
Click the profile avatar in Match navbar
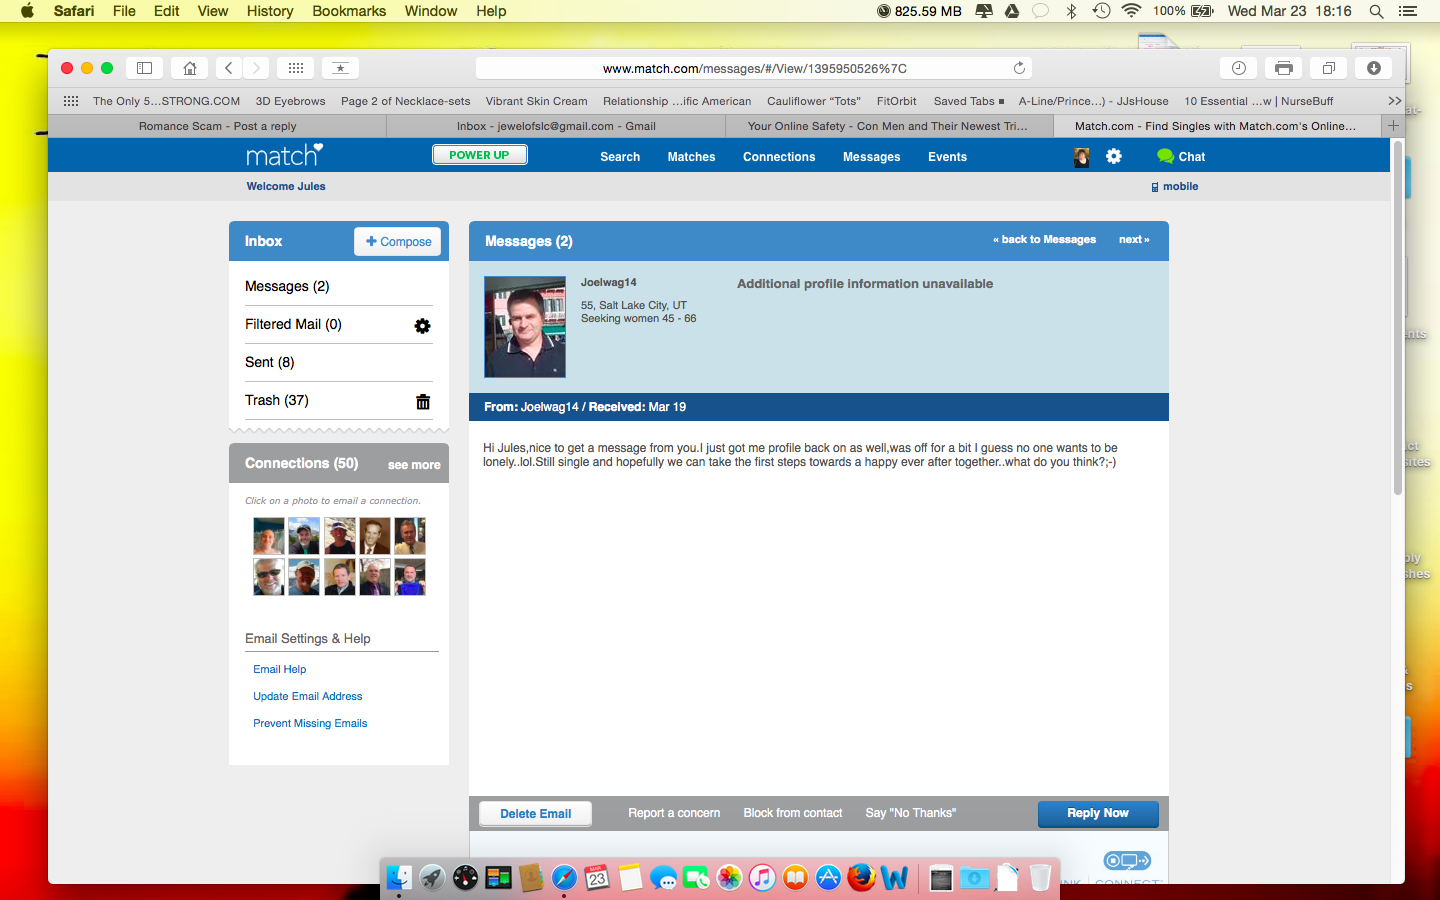1081,157
